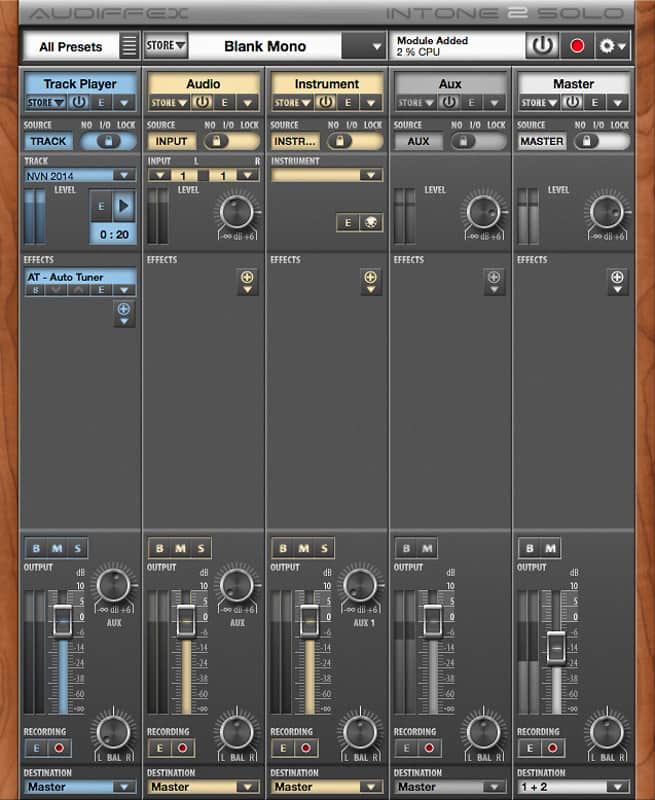Toggle power on the Track Player module

pos(79,103)
